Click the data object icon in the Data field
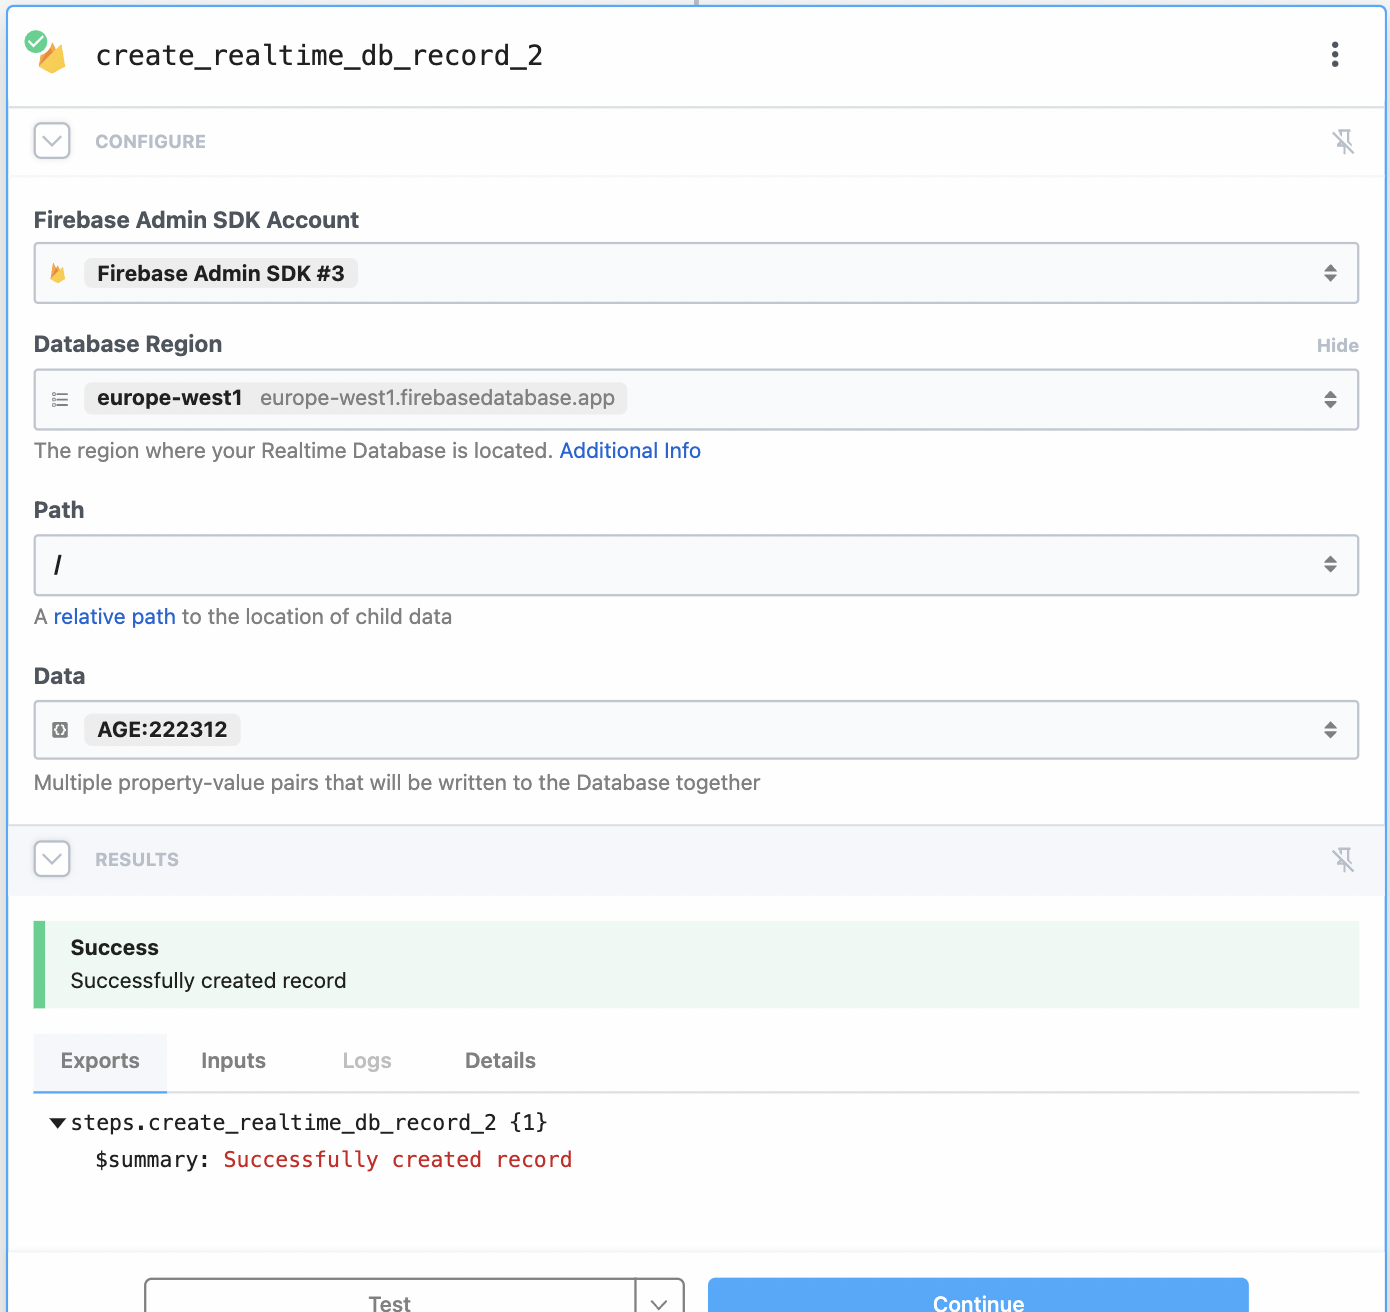The image size is (1390, 1312). [60, 729]
